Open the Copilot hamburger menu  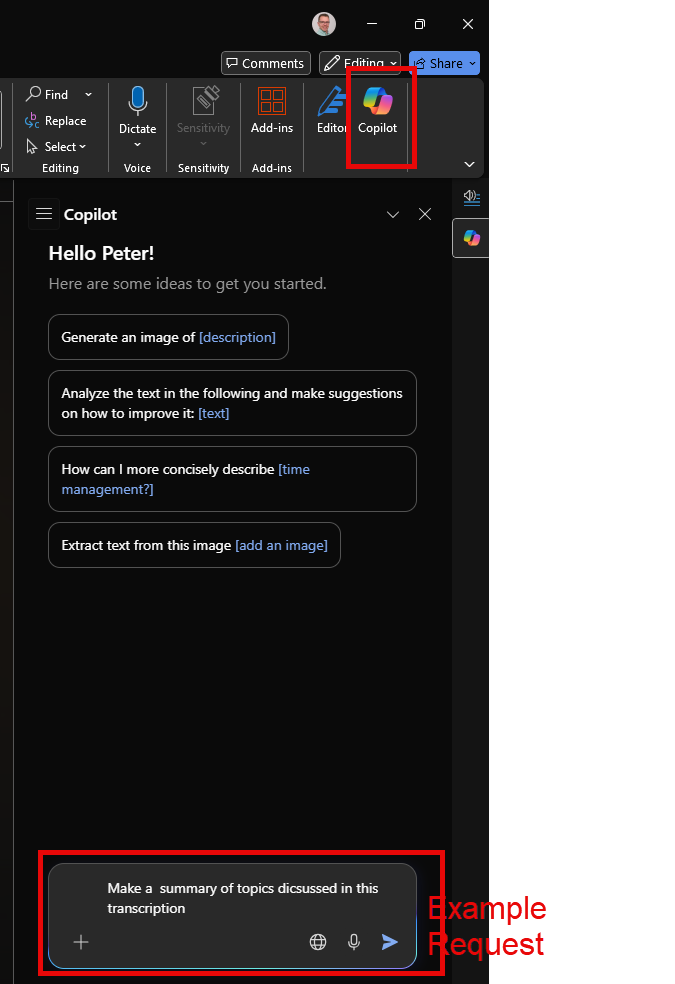tap(43, 214)
